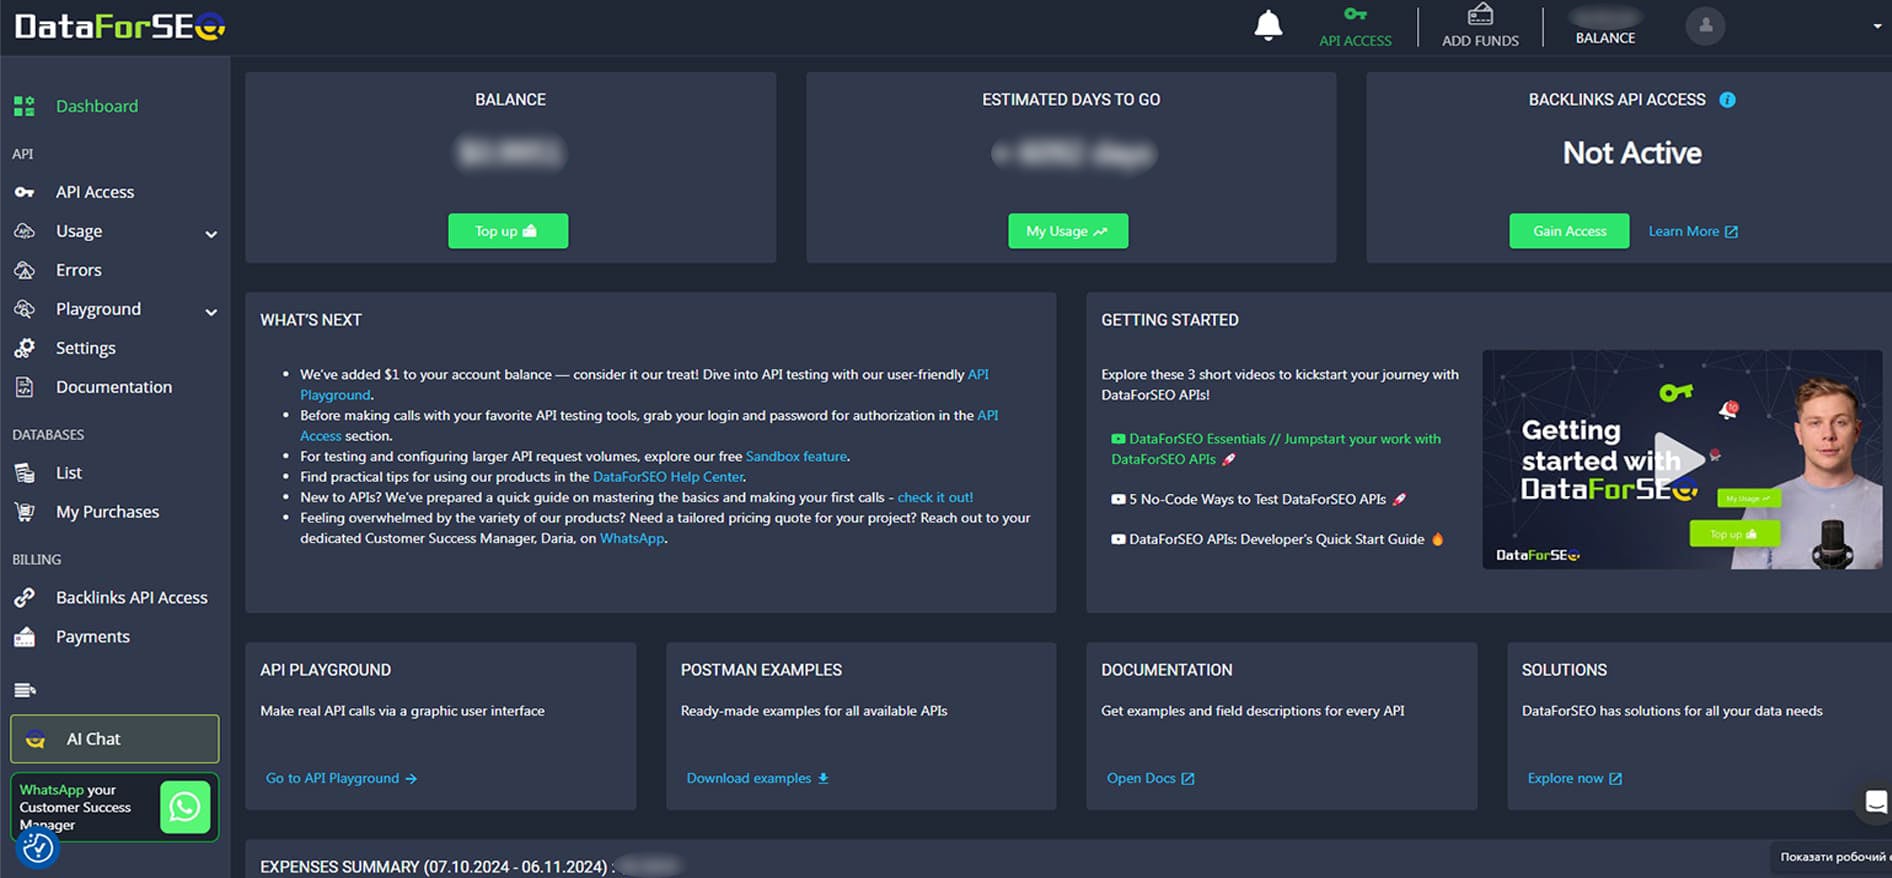Expand account dropdown arrow at top right

coord(1877,26)
